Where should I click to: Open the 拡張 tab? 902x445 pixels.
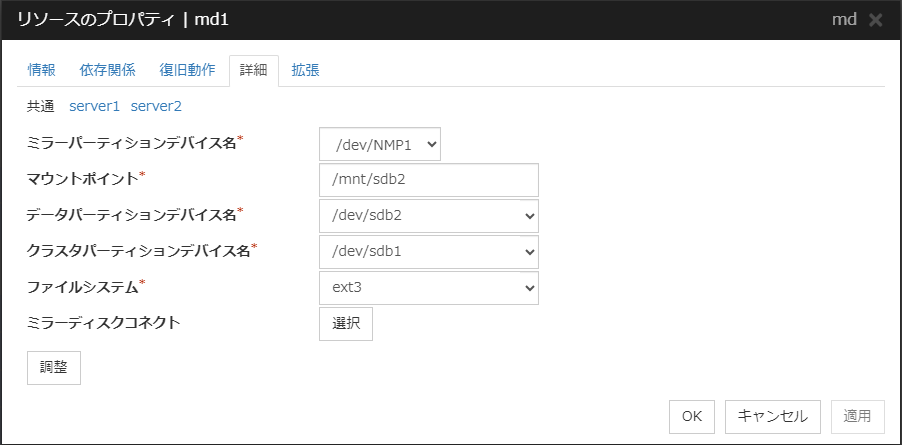click(x=305, y=70)
